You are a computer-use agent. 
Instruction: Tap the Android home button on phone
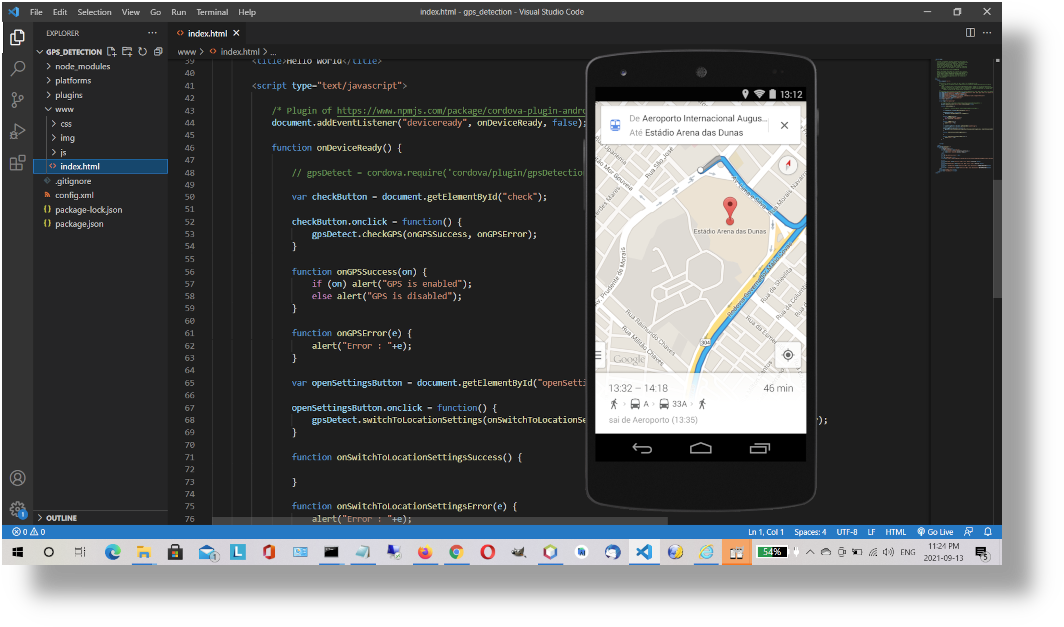(x=700, y=448)
